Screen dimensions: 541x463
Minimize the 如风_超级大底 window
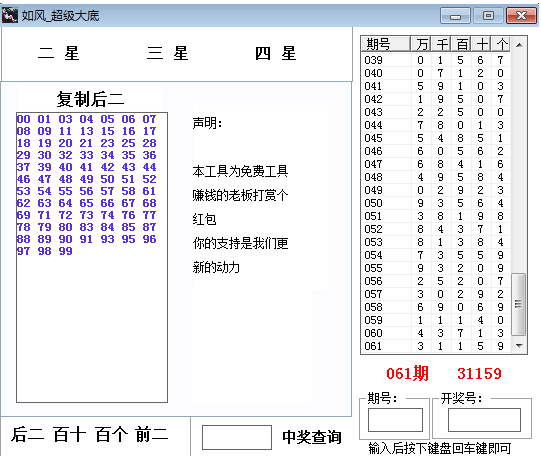click(455, 16)
